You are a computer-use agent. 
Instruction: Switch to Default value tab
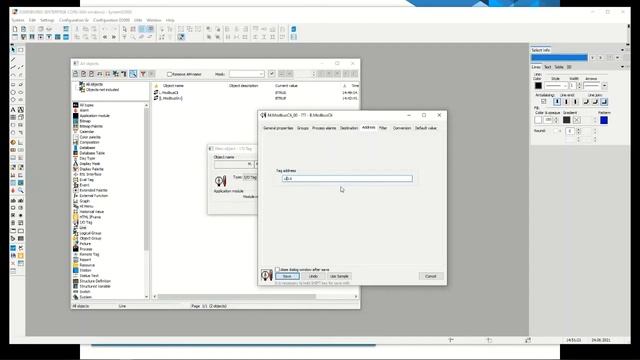click(426, 128)
